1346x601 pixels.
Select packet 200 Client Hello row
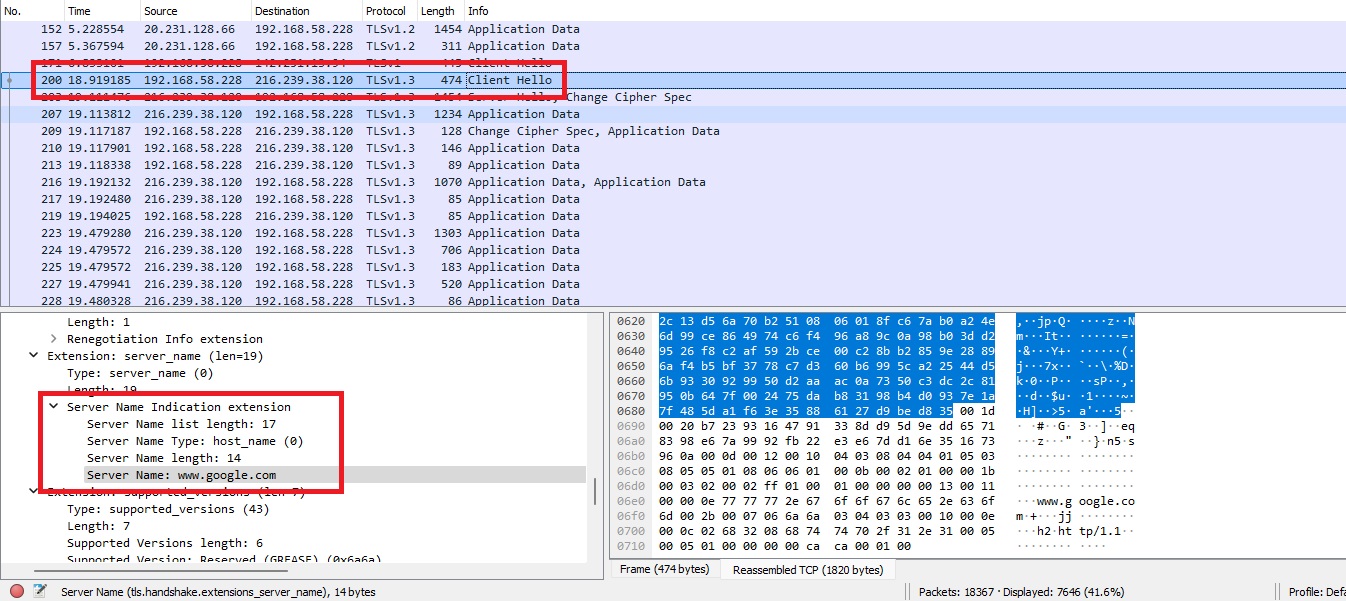[x=673, y=80]
